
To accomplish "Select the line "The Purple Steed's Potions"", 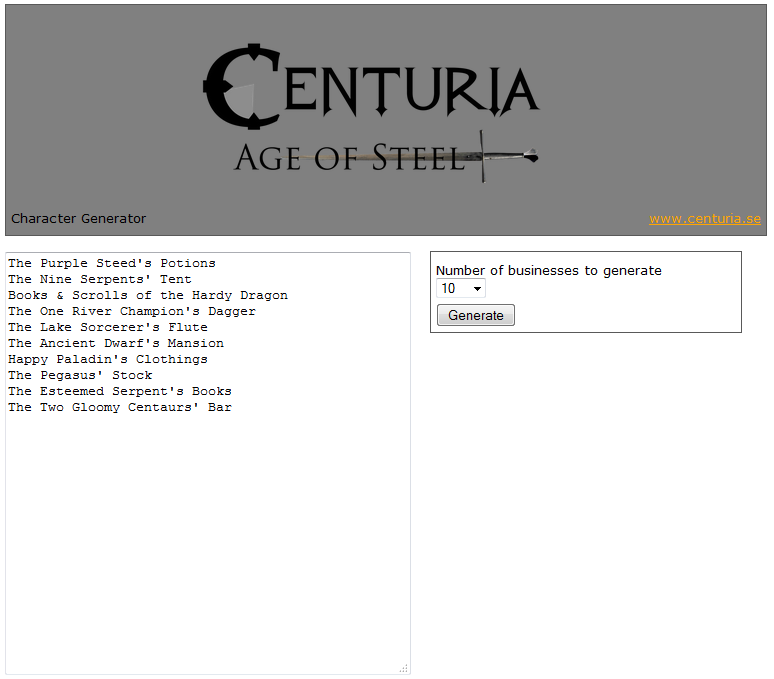I will pyautogui.click(x=112, y=264).
